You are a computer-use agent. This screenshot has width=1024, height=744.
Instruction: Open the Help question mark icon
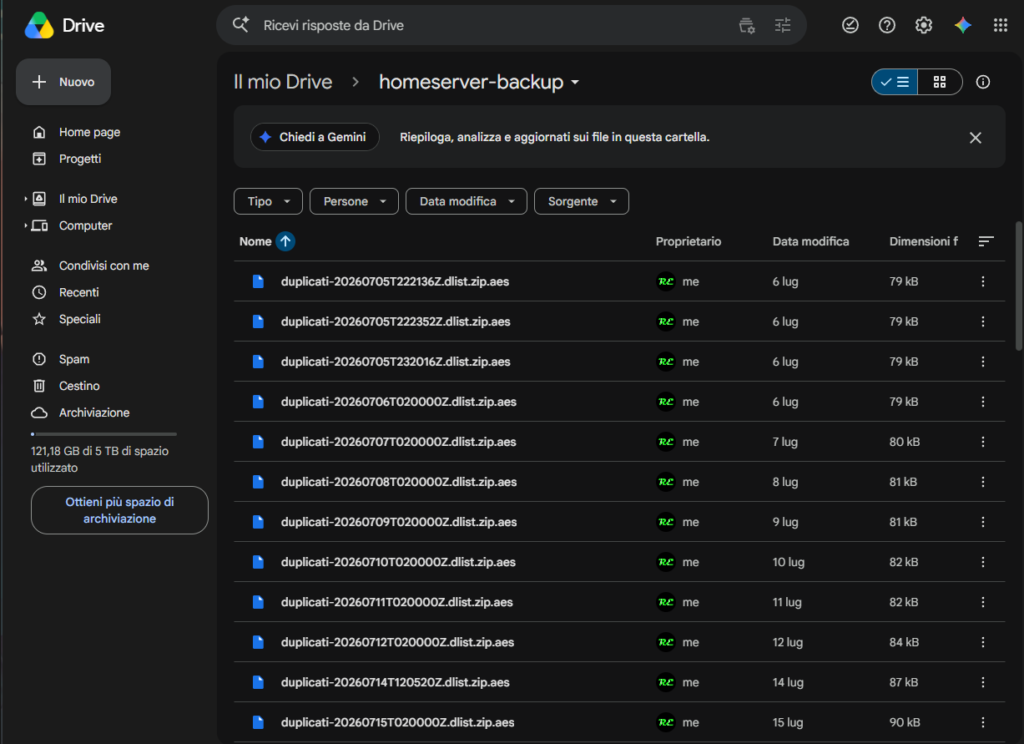click(x=886, y=25)
